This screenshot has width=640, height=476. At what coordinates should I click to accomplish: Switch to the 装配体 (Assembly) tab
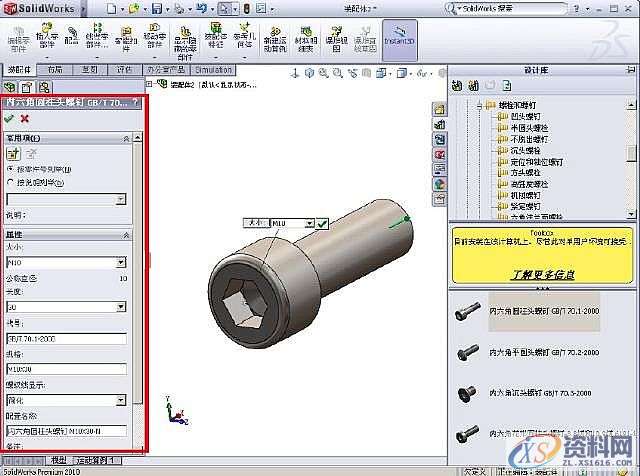(19, 70)
